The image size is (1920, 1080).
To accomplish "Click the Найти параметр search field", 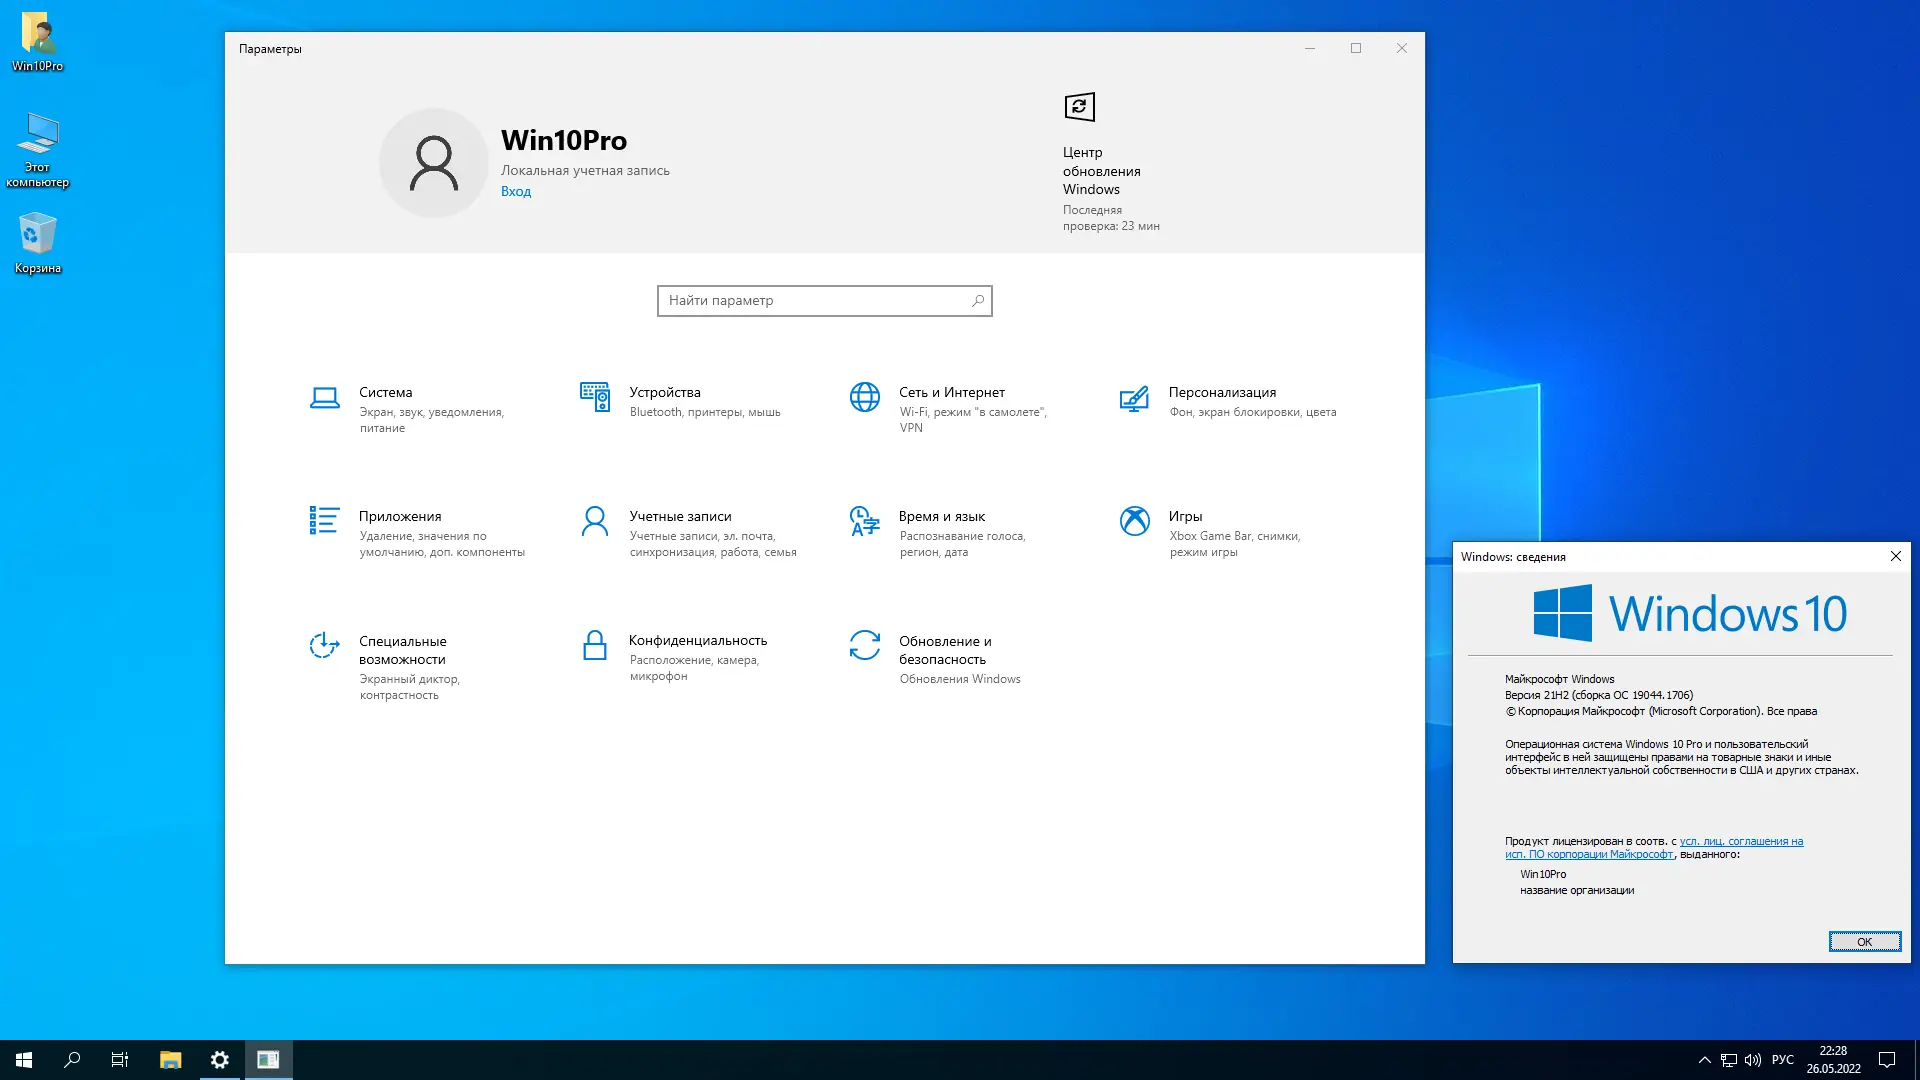I will (x=815, y=301).
